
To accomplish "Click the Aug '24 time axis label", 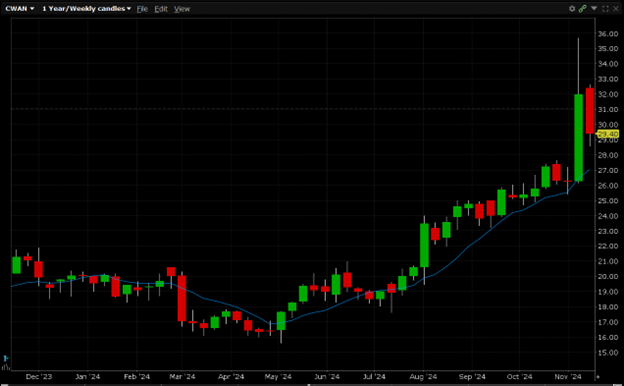I will [423, 376].
